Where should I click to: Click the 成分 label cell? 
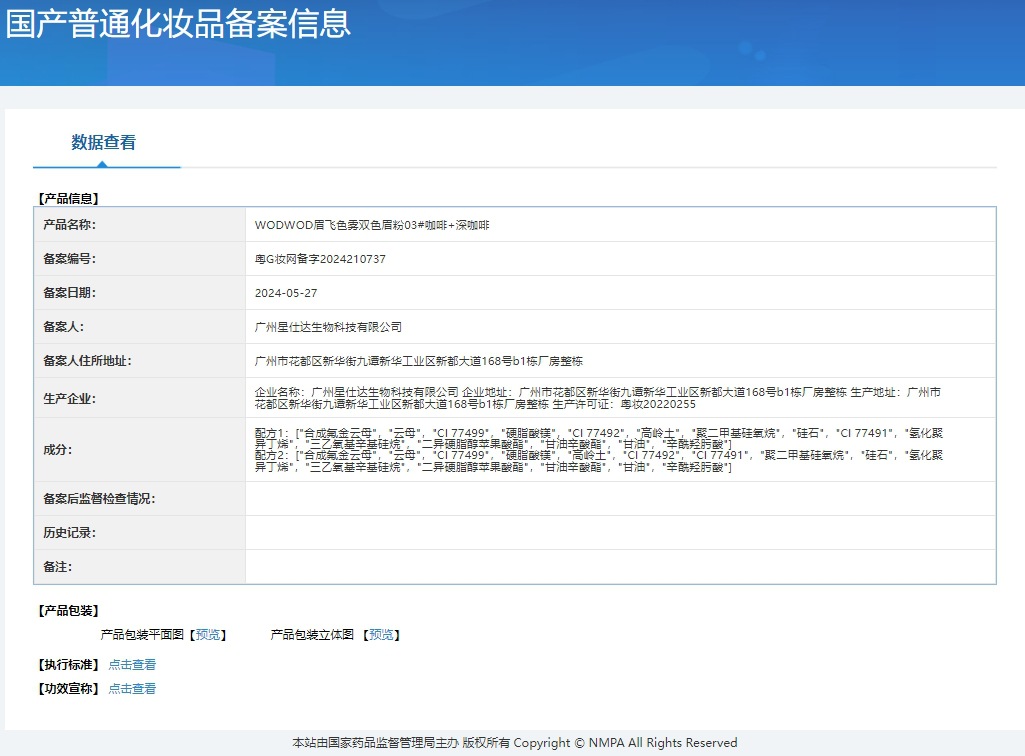[x=140, y=450]
